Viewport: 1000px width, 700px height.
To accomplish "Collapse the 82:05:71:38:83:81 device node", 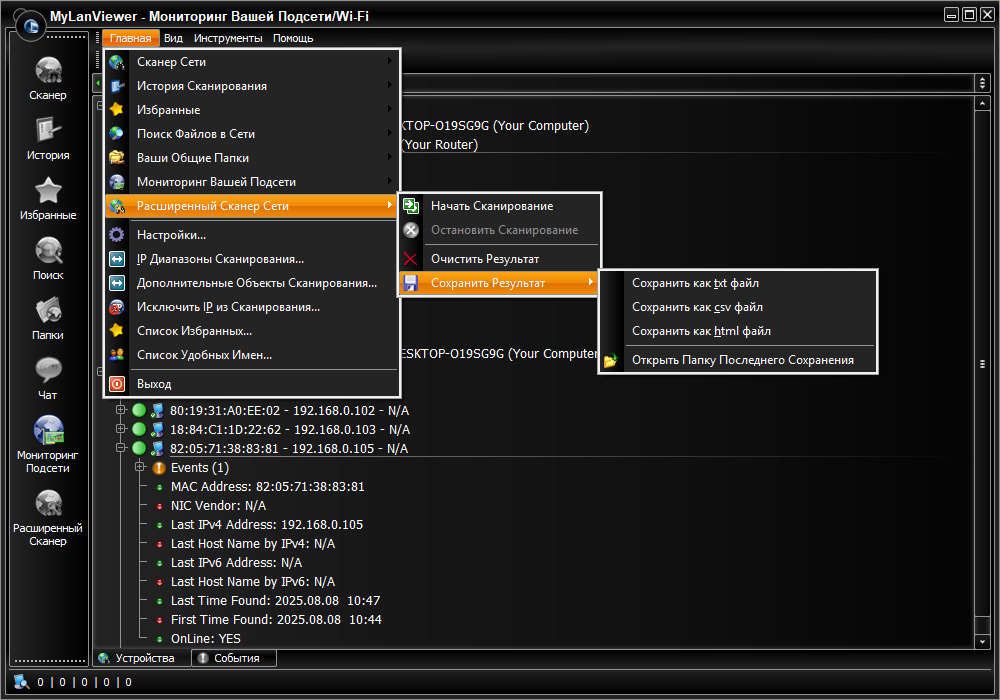I will (121, 448).
